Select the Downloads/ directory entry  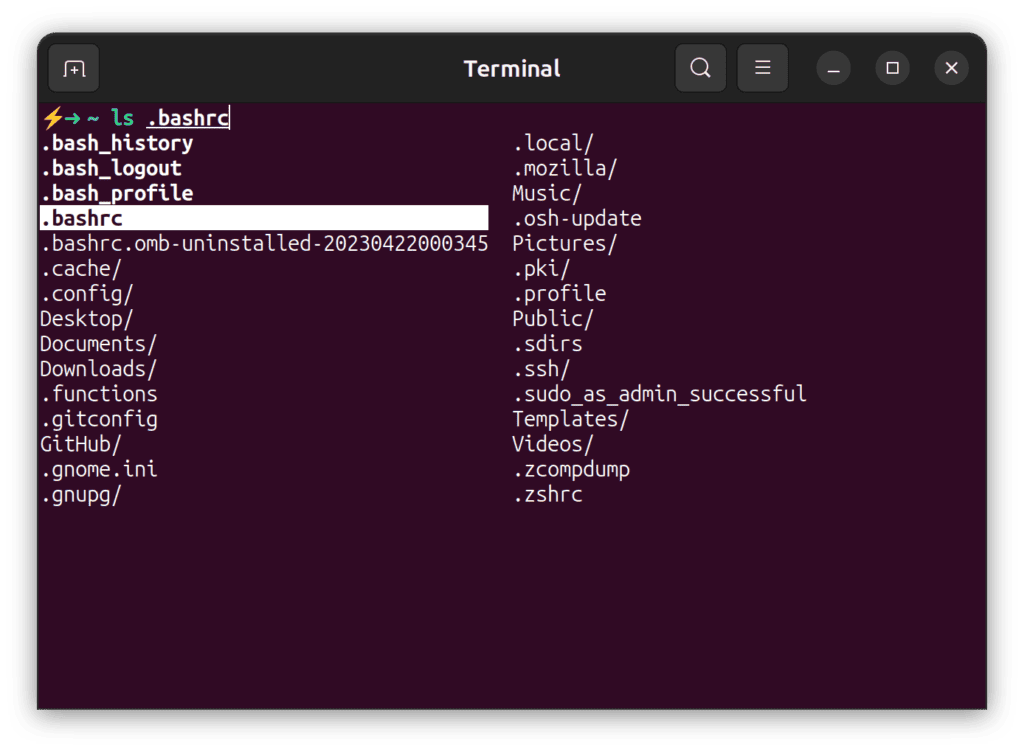click(97, 368)
